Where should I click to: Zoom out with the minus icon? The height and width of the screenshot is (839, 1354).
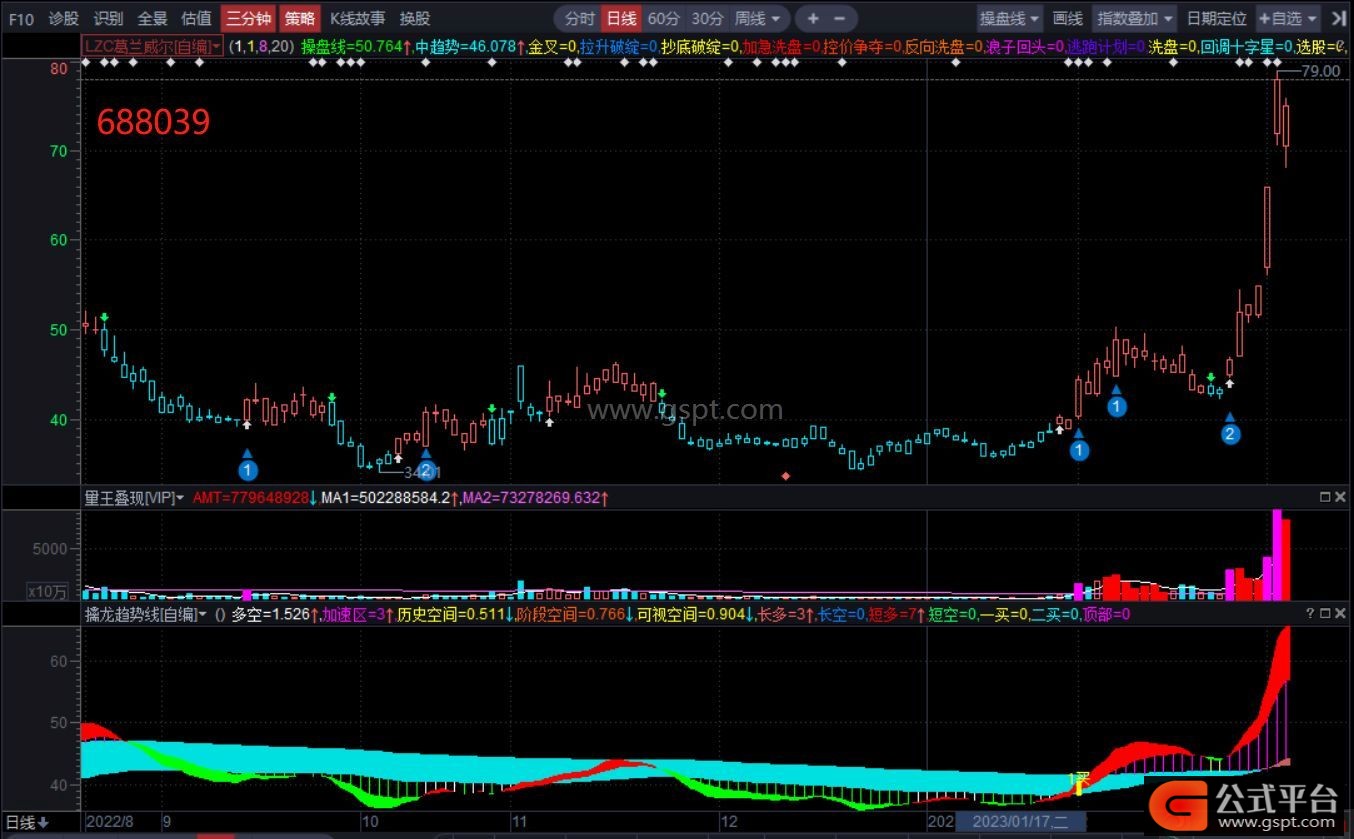coord(839,18)
